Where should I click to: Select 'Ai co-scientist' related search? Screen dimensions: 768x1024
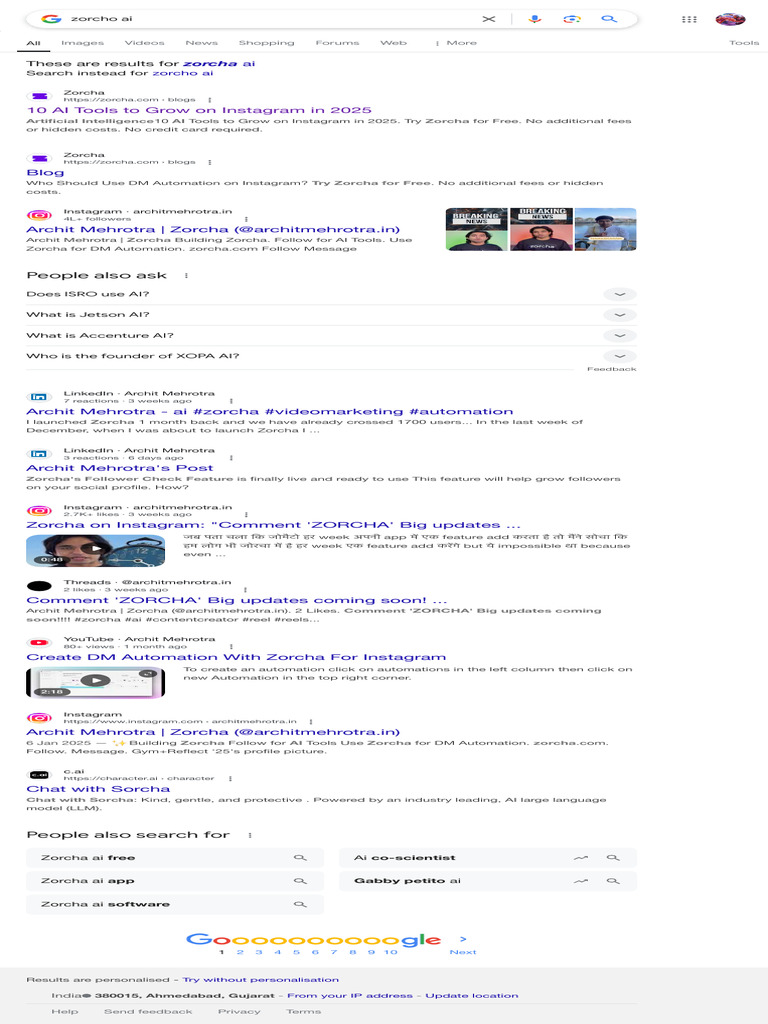[488, 858]
